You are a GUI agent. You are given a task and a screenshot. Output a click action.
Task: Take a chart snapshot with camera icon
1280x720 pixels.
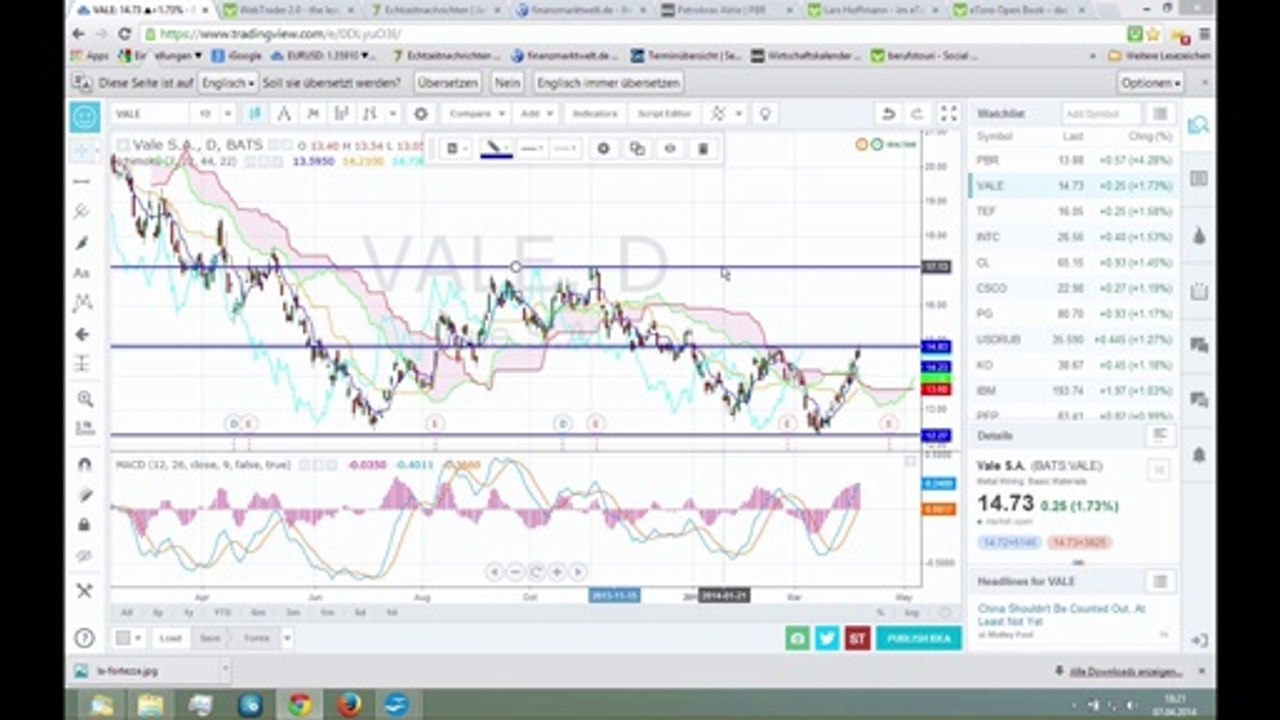tap(797, 638)
